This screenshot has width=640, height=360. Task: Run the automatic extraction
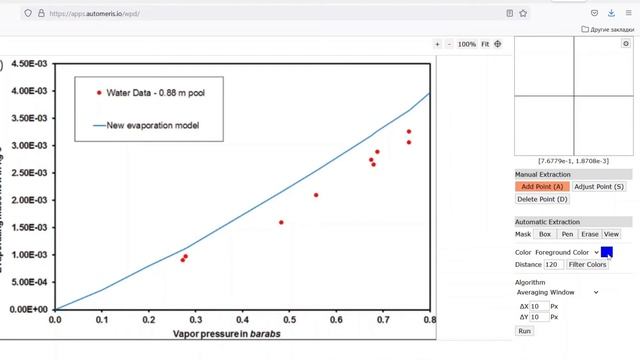coord(524,331)
